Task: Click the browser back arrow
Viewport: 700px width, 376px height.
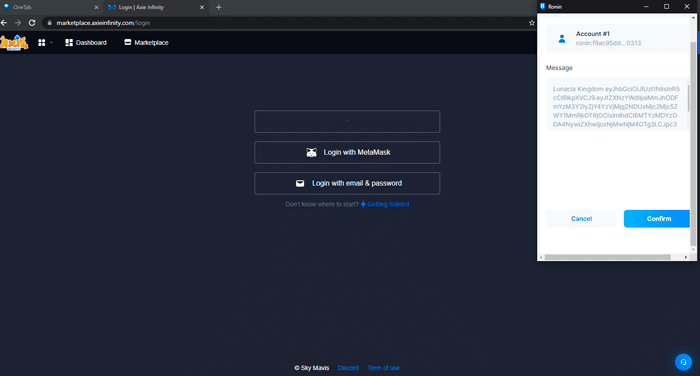Action: tap(4, 23)
